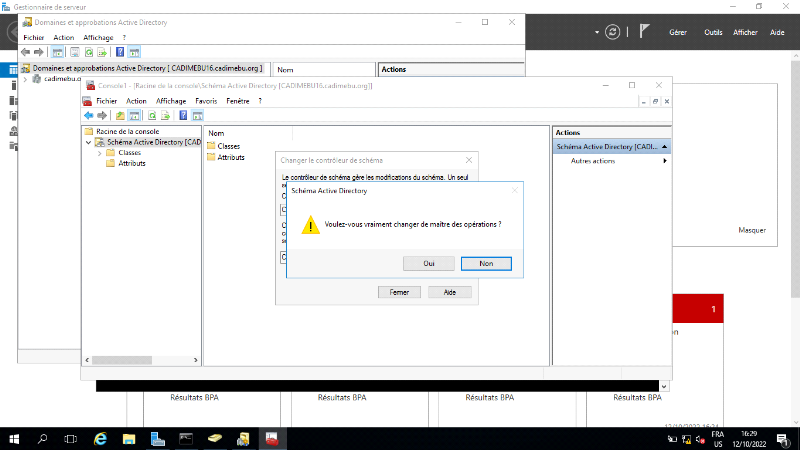Switch to red toolbox MMC taskbar icon
Image resolution: width=800 pixels, height=450 pixels.
pos(271,439)
